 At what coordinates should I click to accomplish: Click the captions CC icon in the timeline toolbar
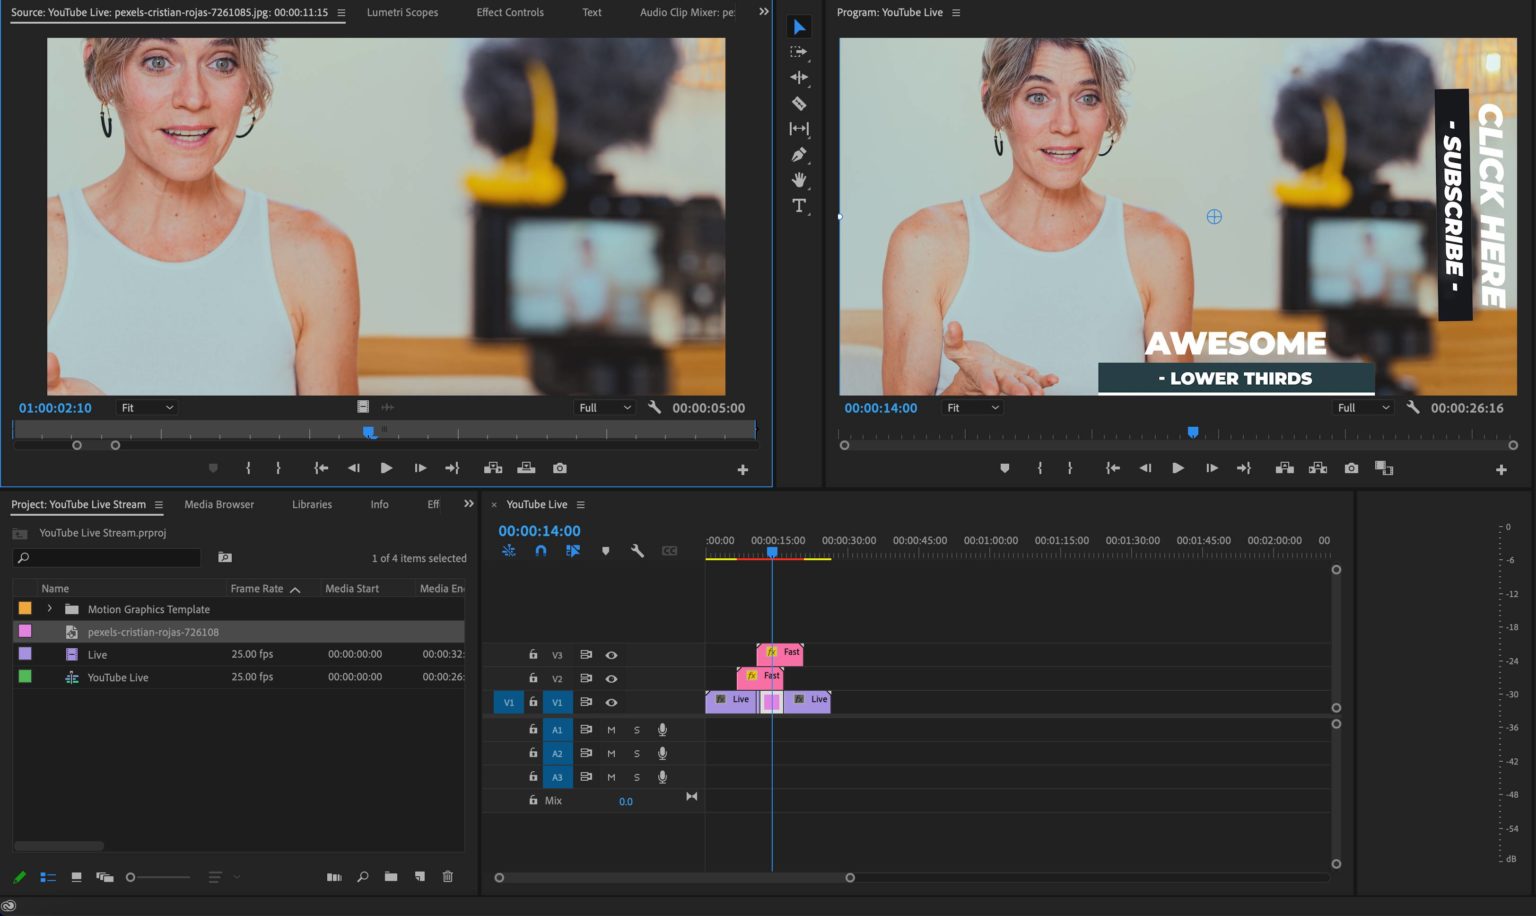(x=668, y=550)
